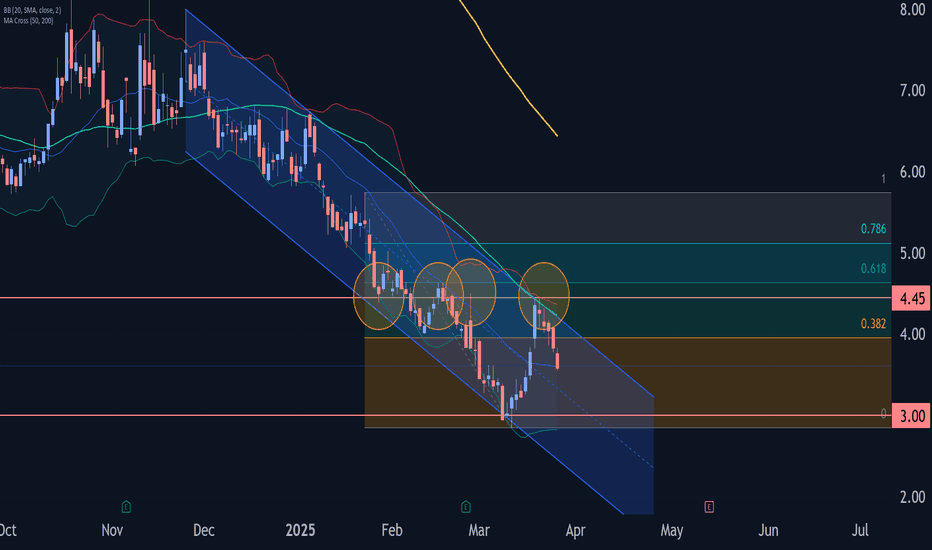Click the earnings marker near November
Viewport: 932px width, 550px height.
126,507
